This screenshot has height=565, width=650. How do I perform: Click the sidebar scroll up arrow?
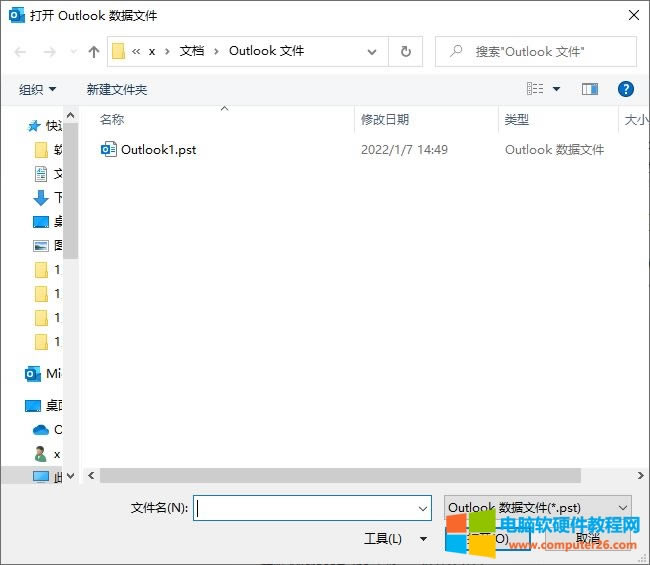click(70, 115)
